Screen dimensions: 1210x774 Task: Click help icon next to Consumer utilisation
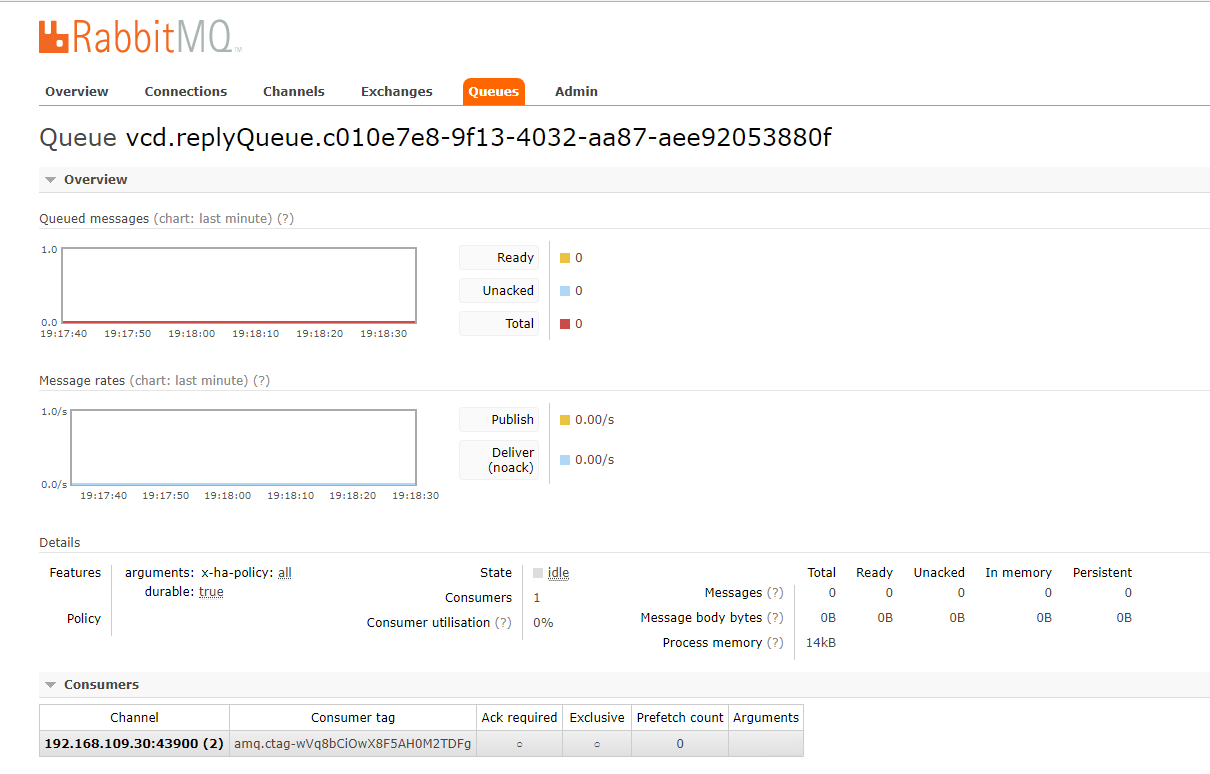coord(504,622)
